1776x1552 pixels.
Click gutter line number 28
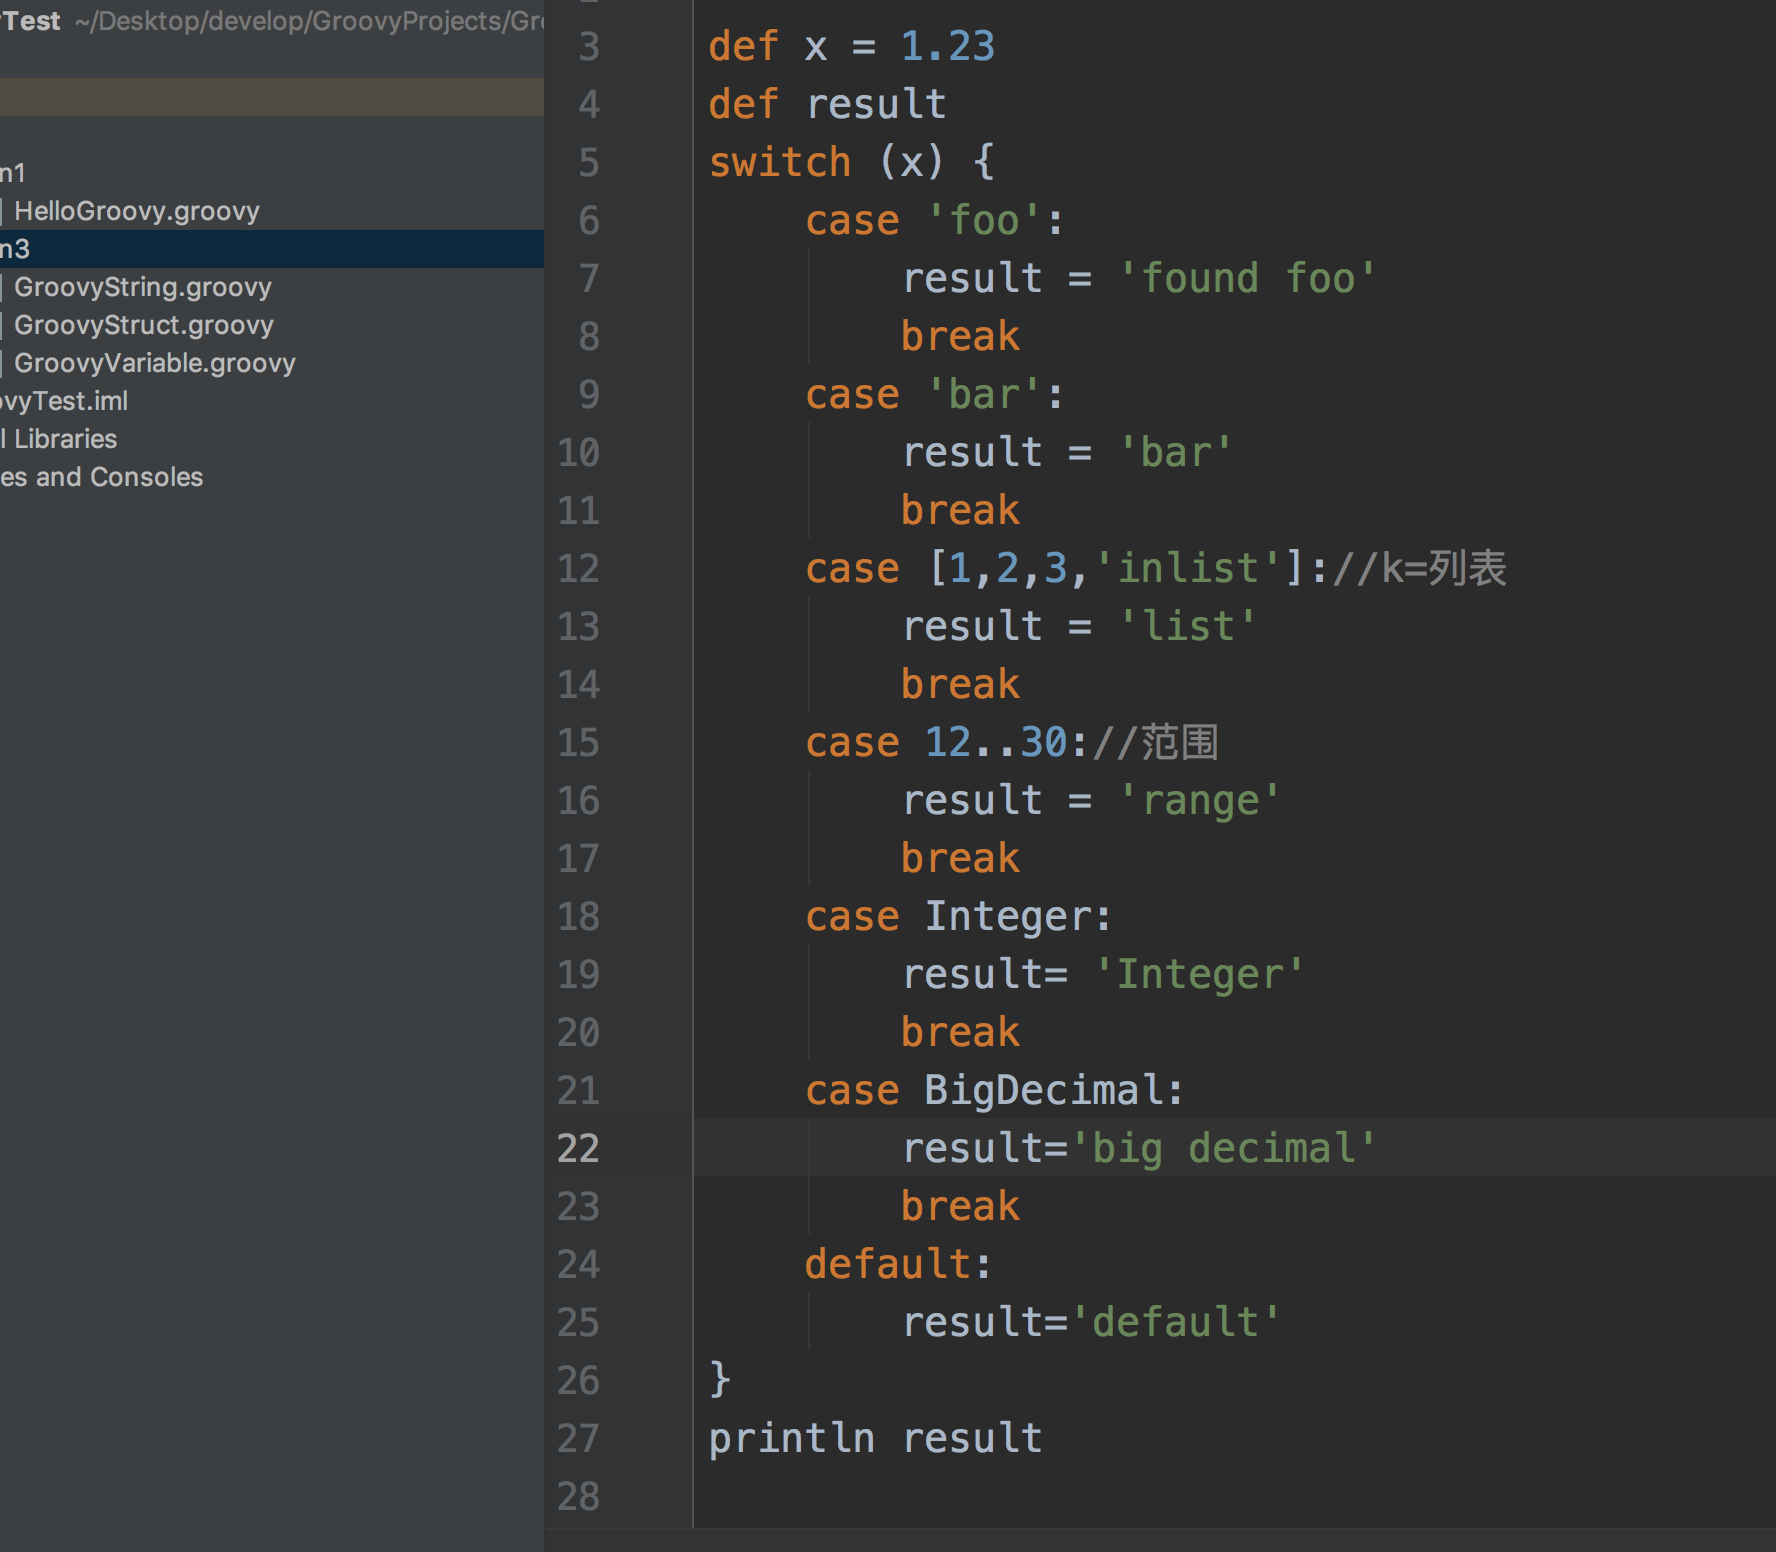578,1496
